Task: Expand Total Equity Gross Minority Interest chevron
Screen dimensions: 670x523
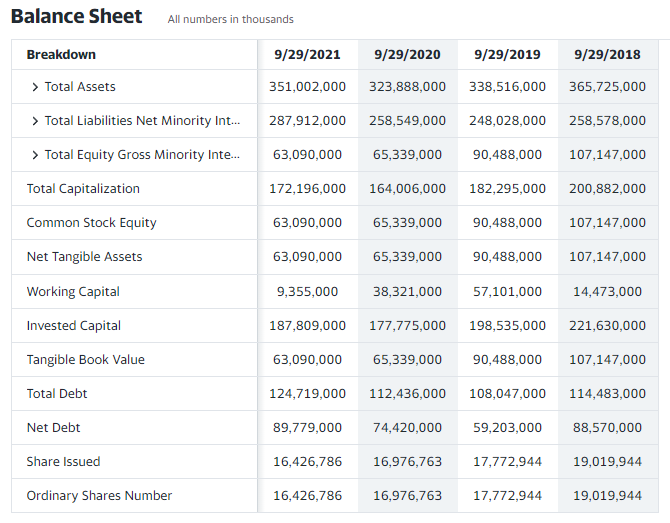Action: click(x=36, y=155)
